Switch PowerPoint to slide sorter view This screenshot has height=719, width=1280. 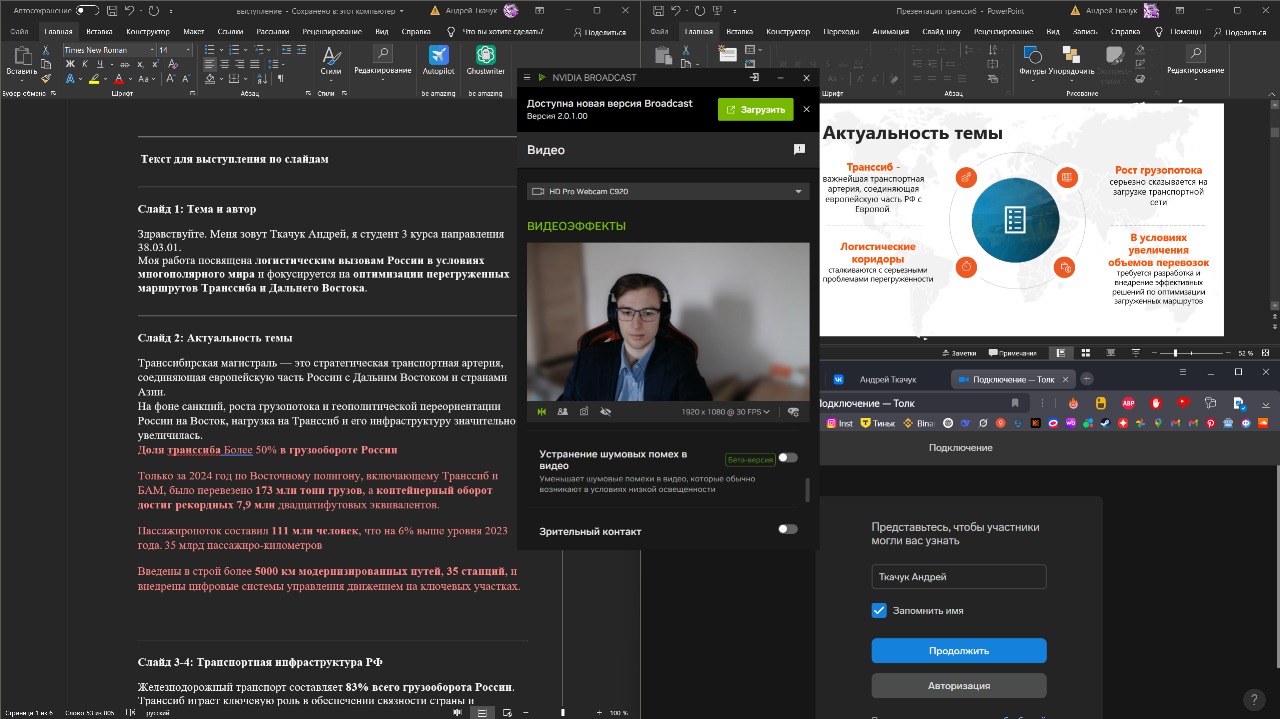pyautogui.click(x=1086, y=353)
